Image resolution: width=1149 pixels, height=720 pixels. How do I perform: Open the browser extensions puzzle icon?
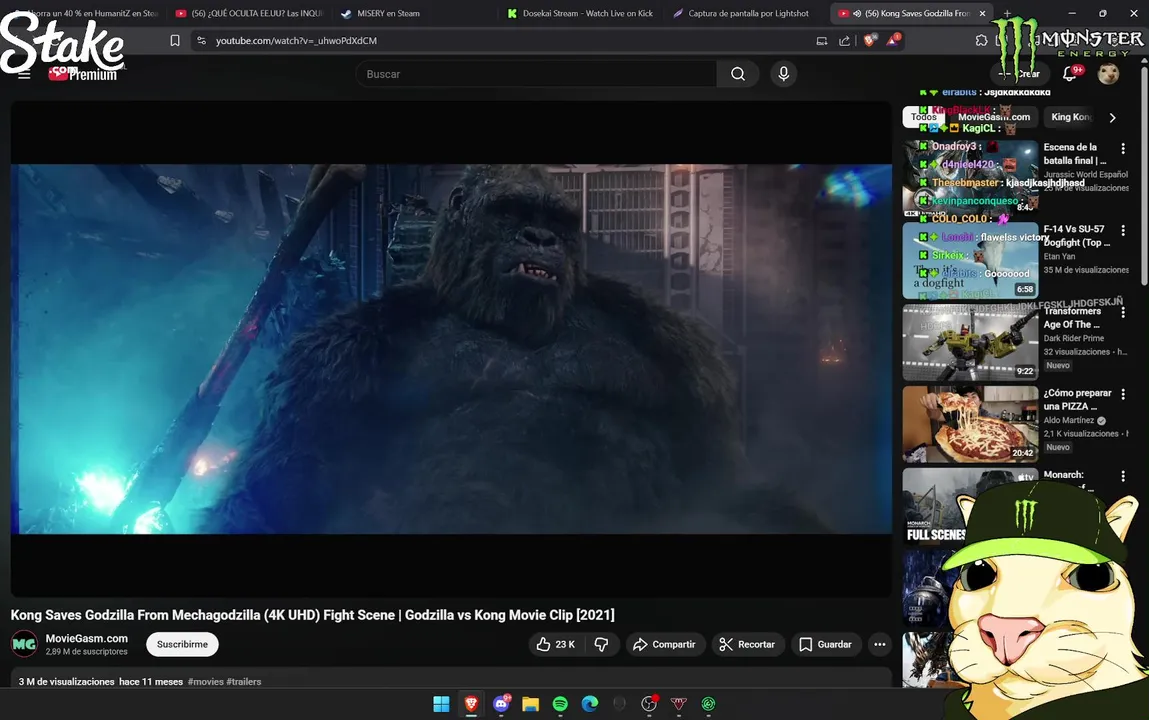(x=981, y=41)
